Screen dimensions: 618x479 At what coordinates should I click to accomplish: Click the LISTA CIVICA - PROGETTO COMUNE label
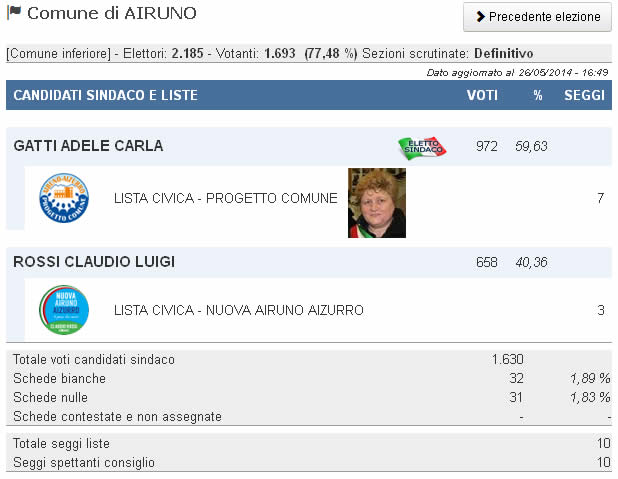(x=225, y=198)
